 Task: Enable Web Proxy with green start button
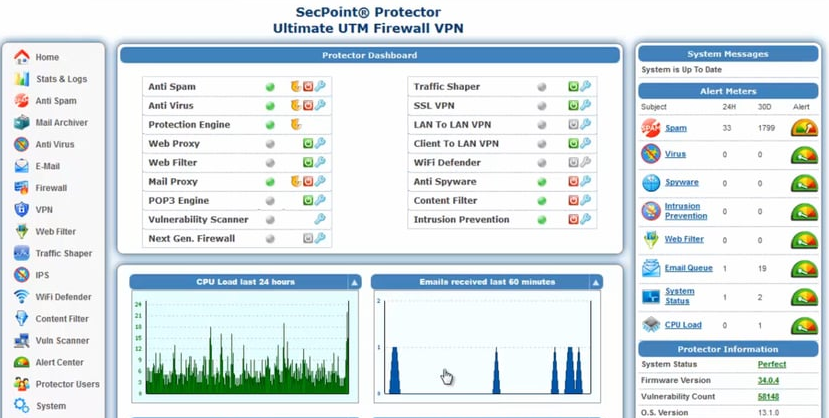click(309, 144)
